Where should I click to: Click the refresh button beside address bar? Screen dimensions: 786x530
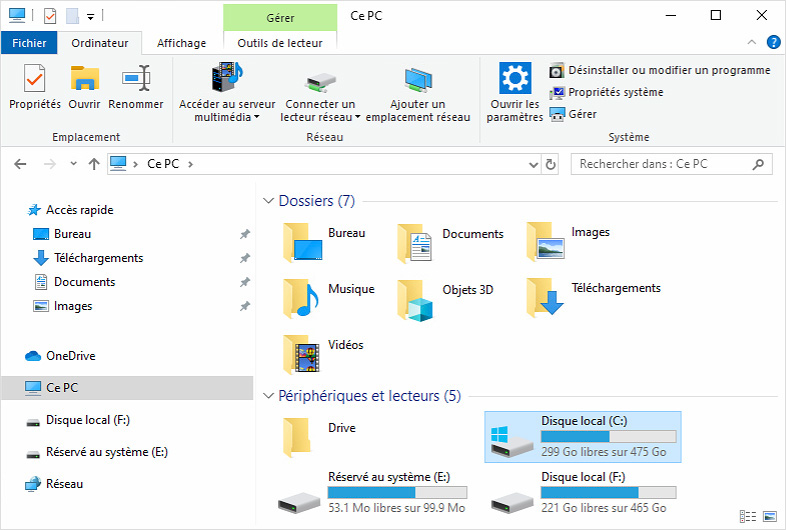[x=550, y=164]
